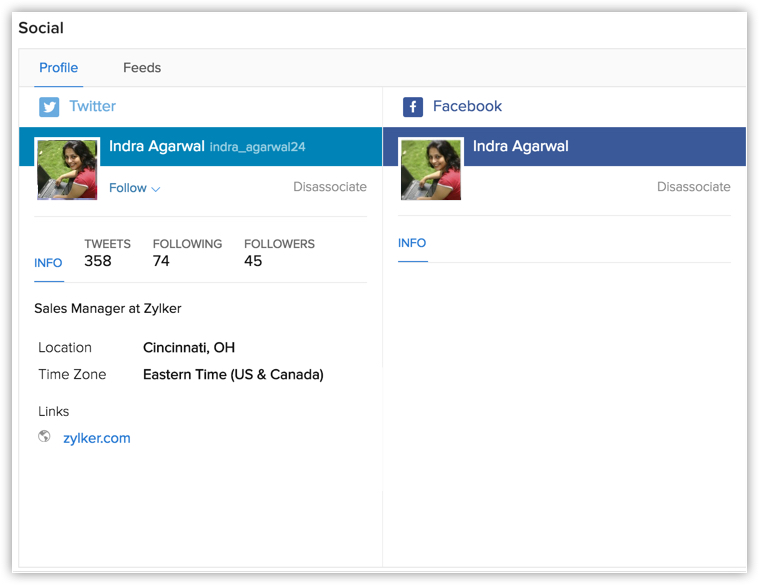
Task: Switch to the Feeds tab
Action: pos(142,68)
